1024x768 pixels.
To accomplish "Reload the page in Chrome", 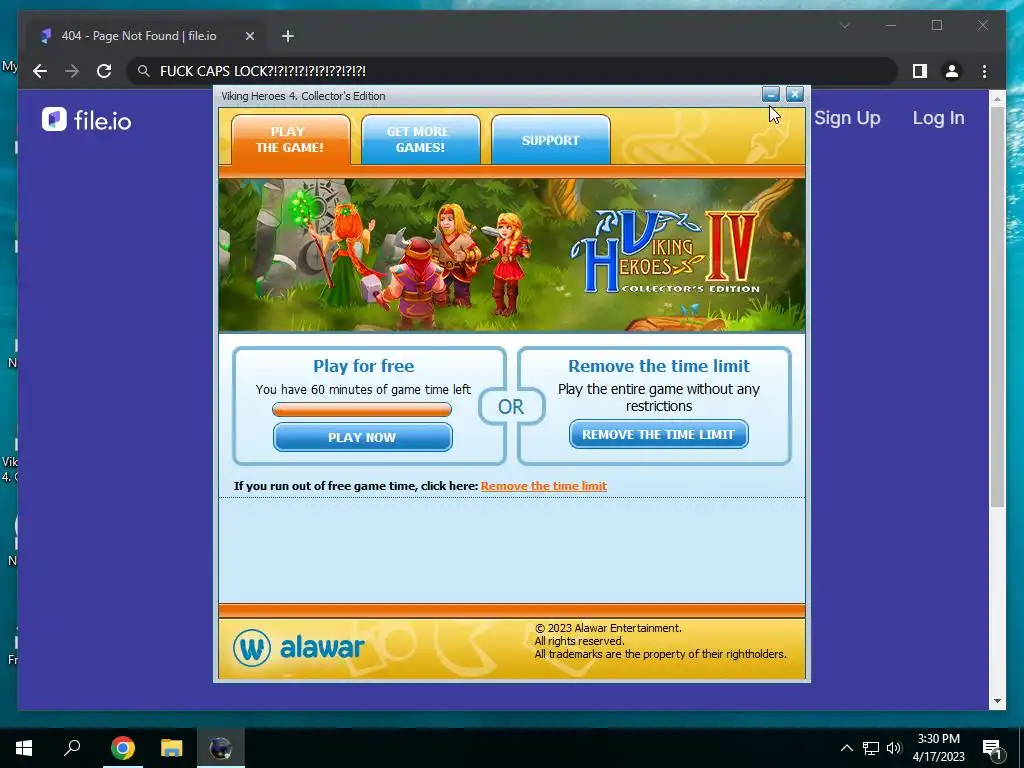I will tap(104, 71).
